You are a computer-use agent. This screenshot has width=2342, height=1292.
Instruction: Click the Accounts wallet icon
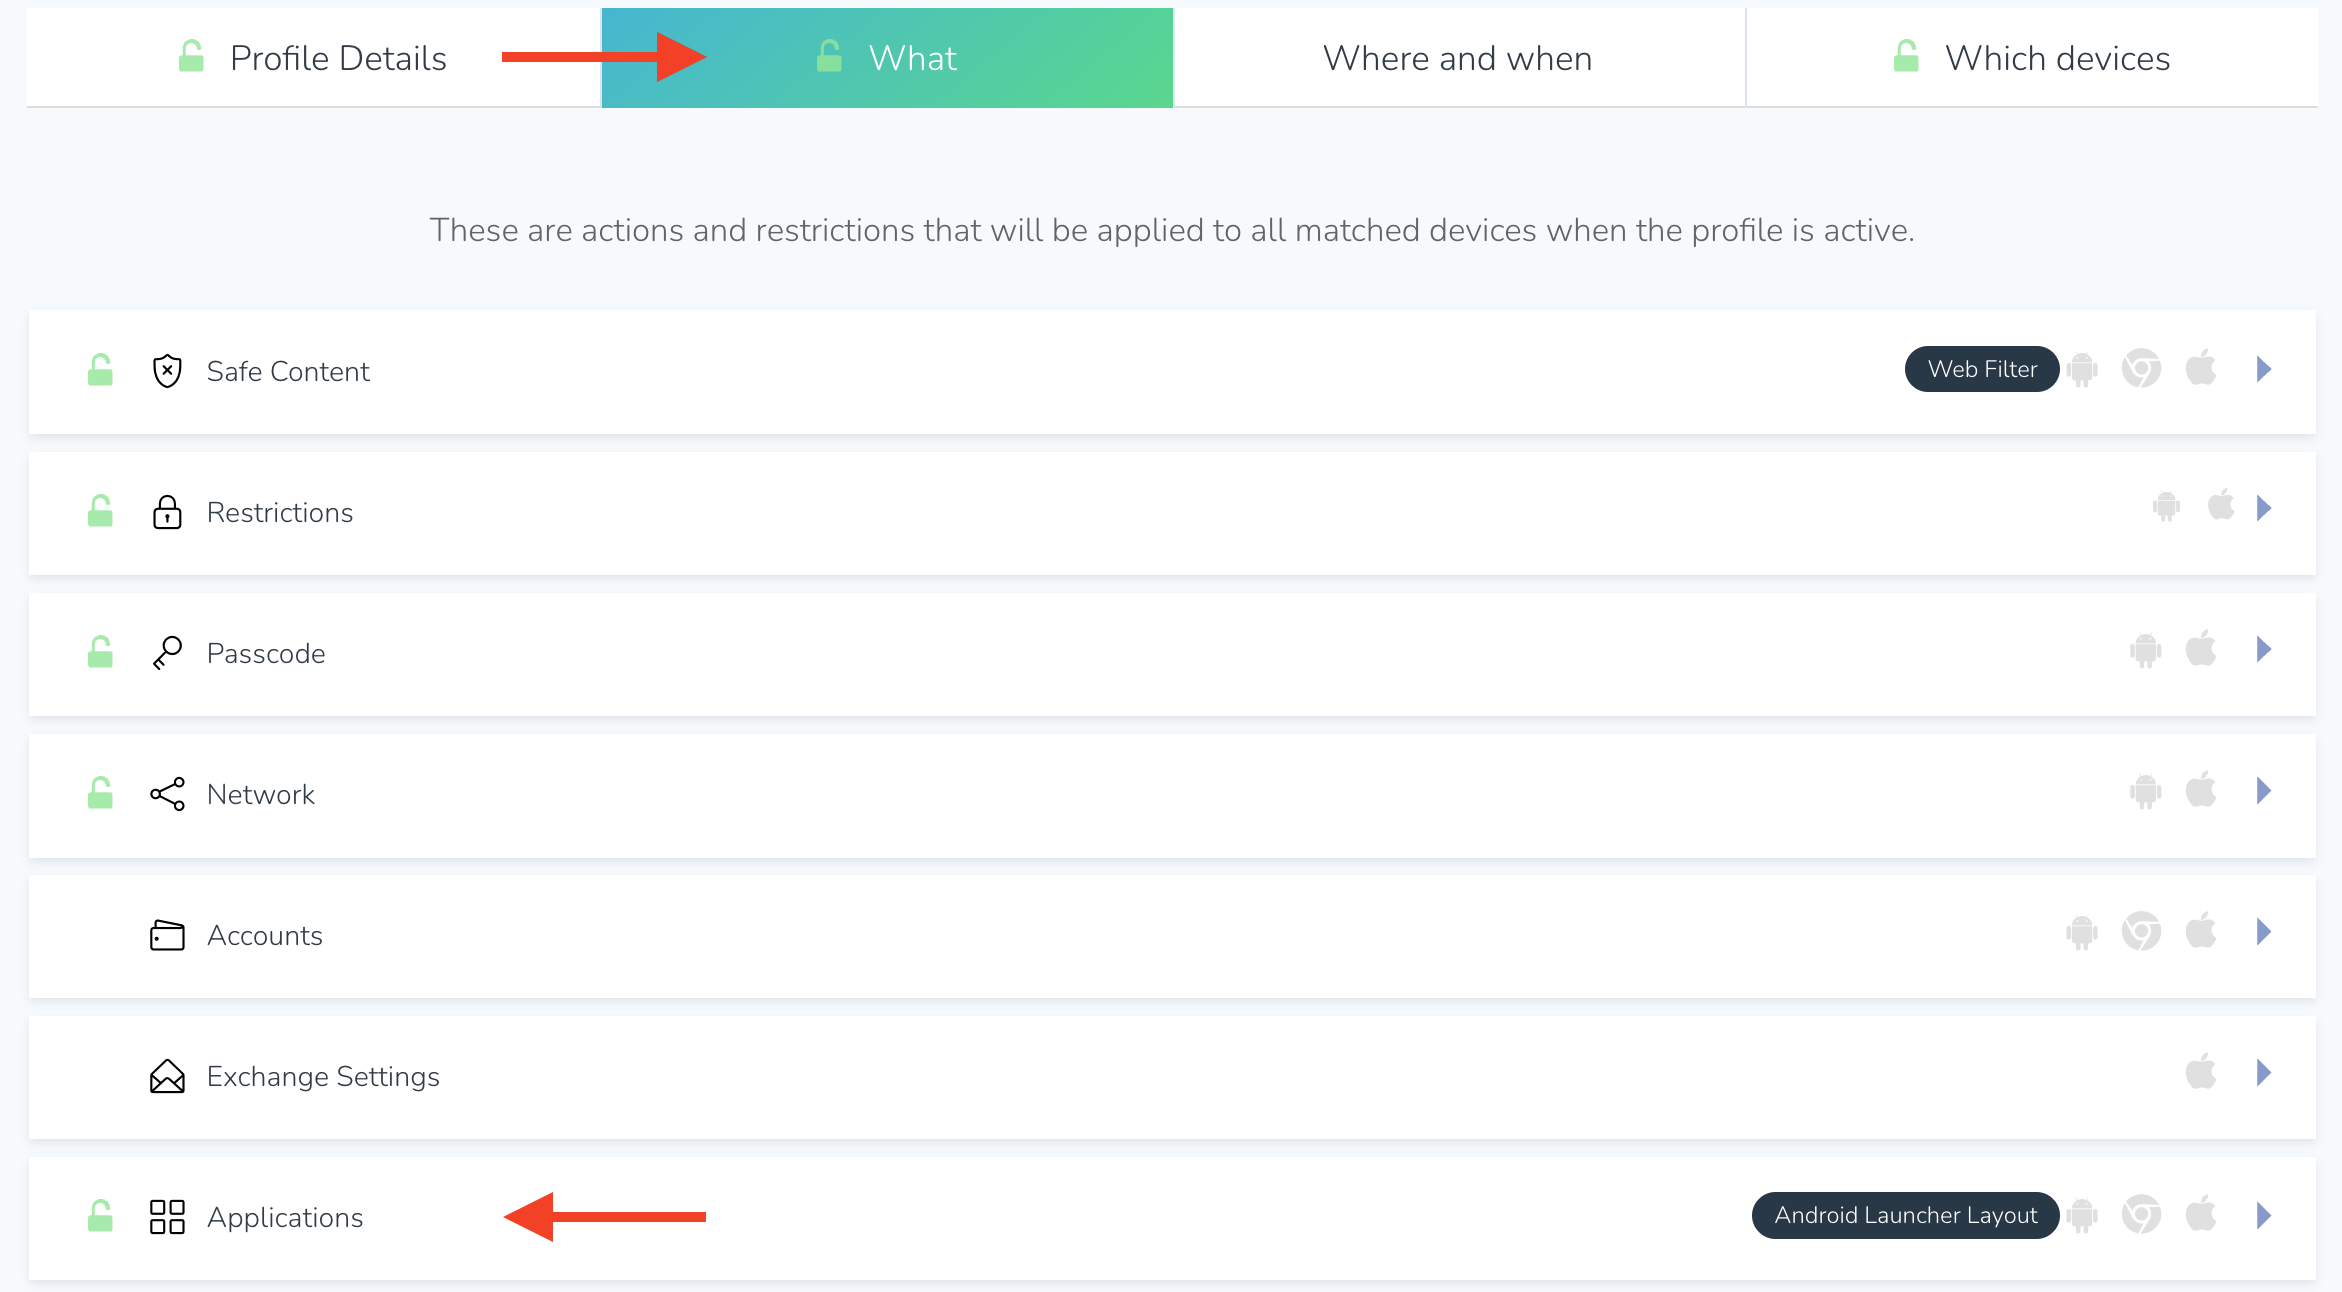coord(167,935)
